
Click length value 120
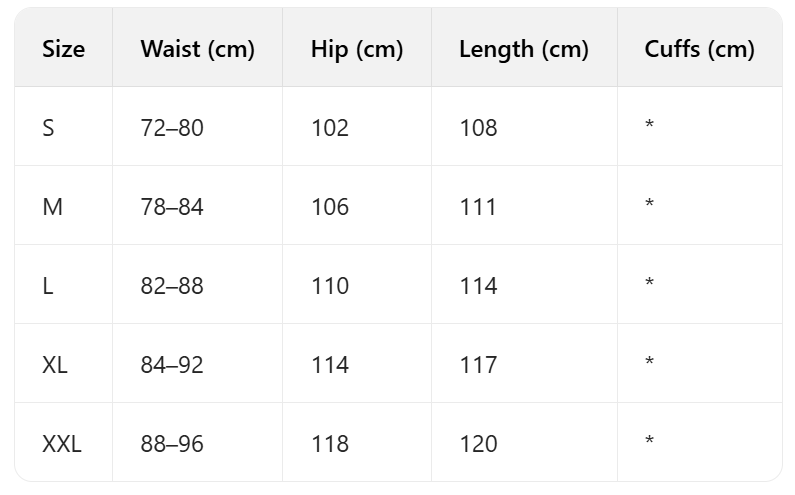[x=478, y=444]
